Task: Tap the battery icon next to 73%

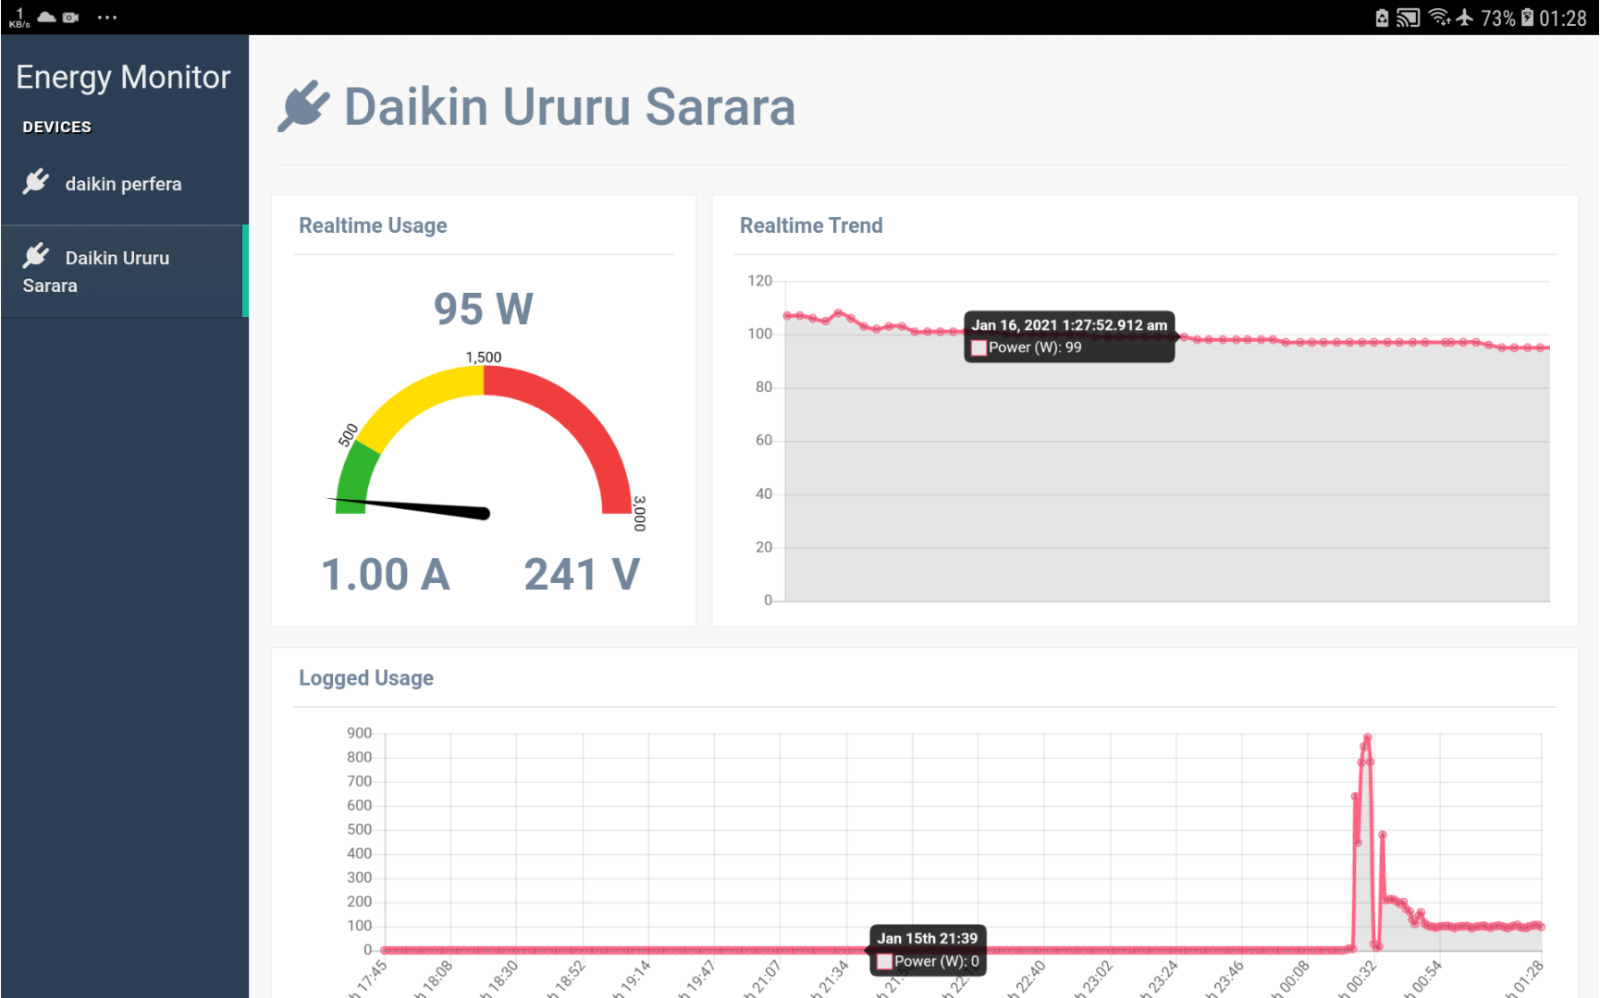Action: (x=1527, y=18)
